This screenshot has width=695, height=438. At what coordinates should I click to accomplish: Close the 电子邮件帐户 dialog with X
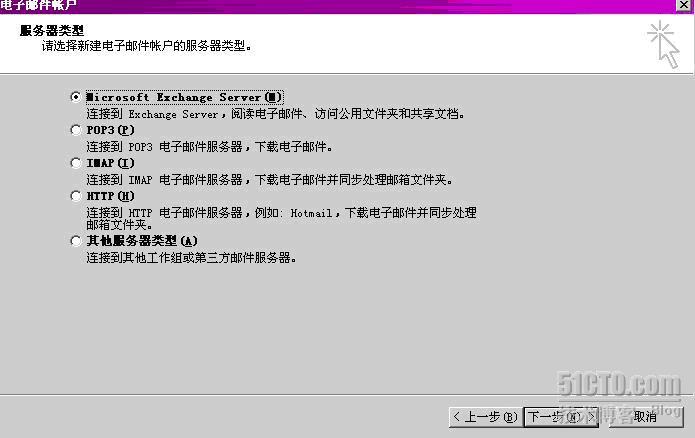coord(684,5)
